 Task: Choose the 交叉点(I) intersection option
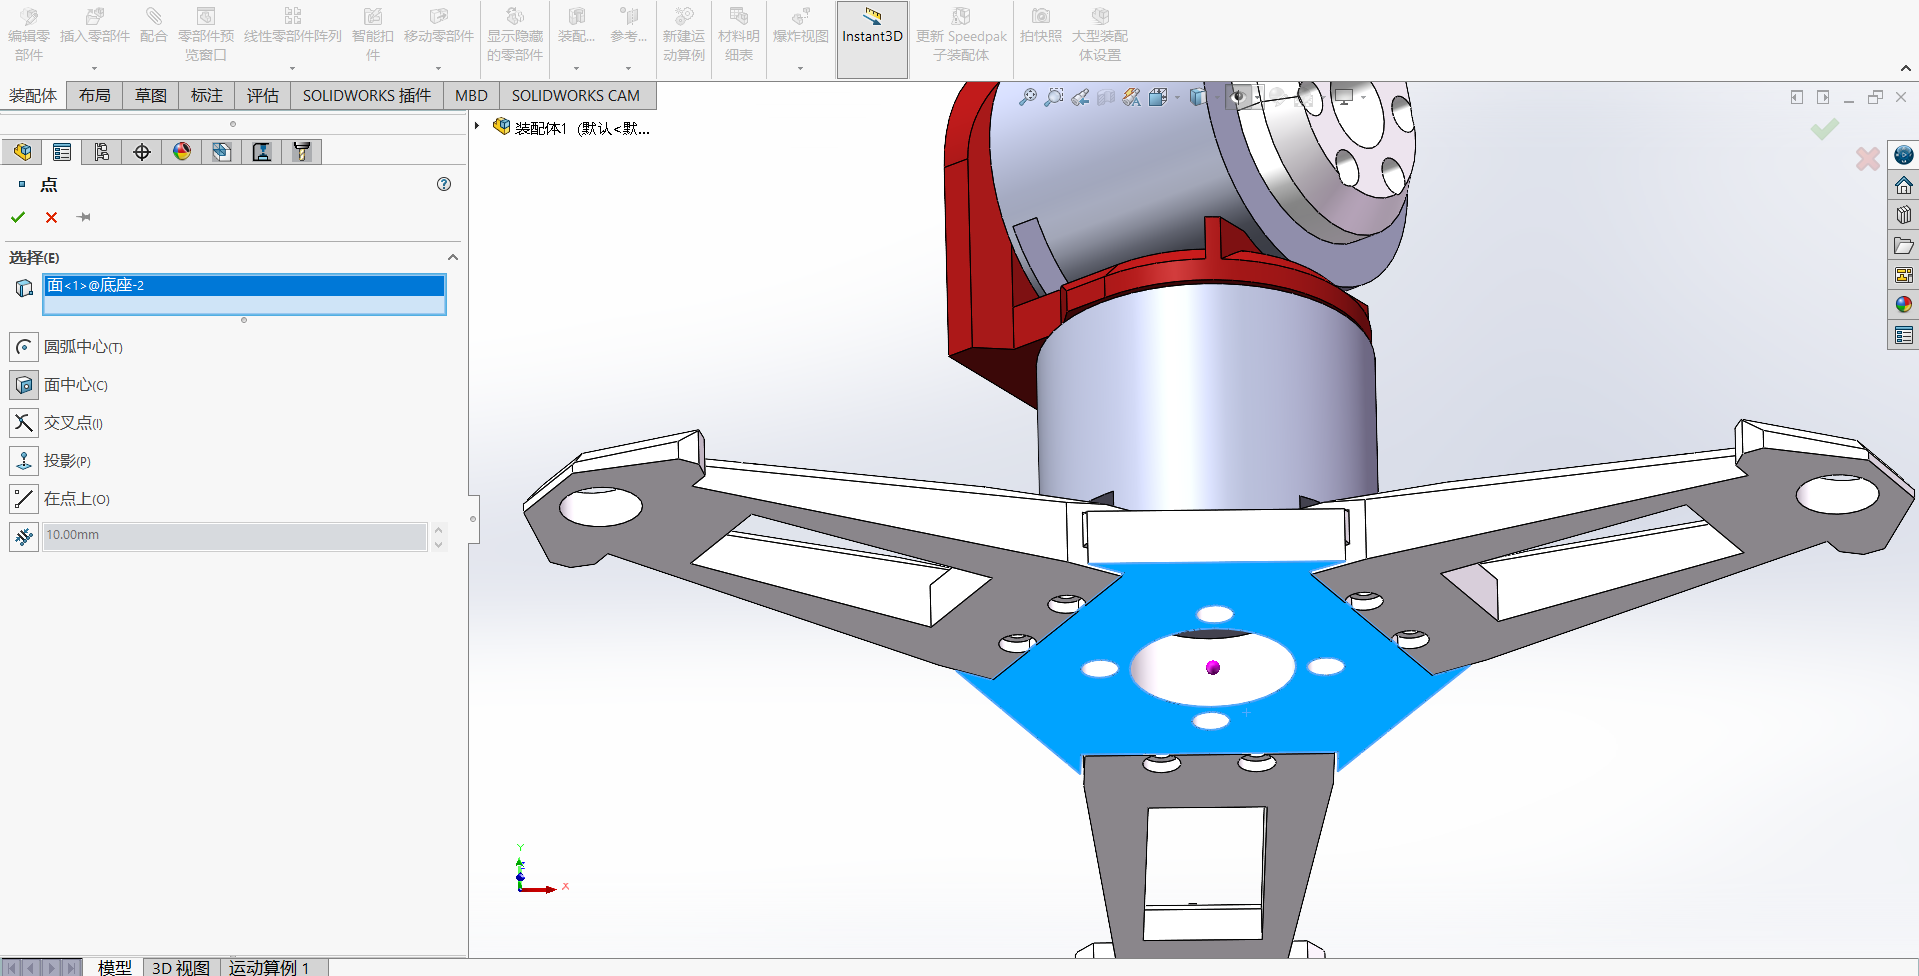[24, 423]
